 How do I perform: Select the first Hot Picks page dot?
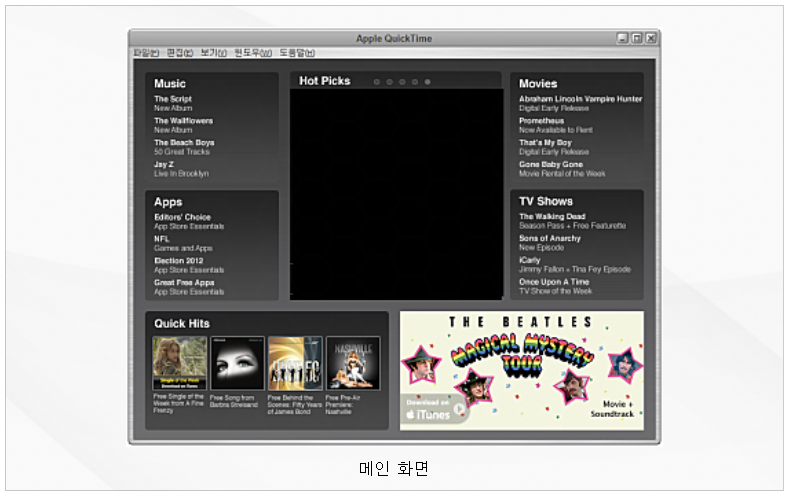point(376,82)
